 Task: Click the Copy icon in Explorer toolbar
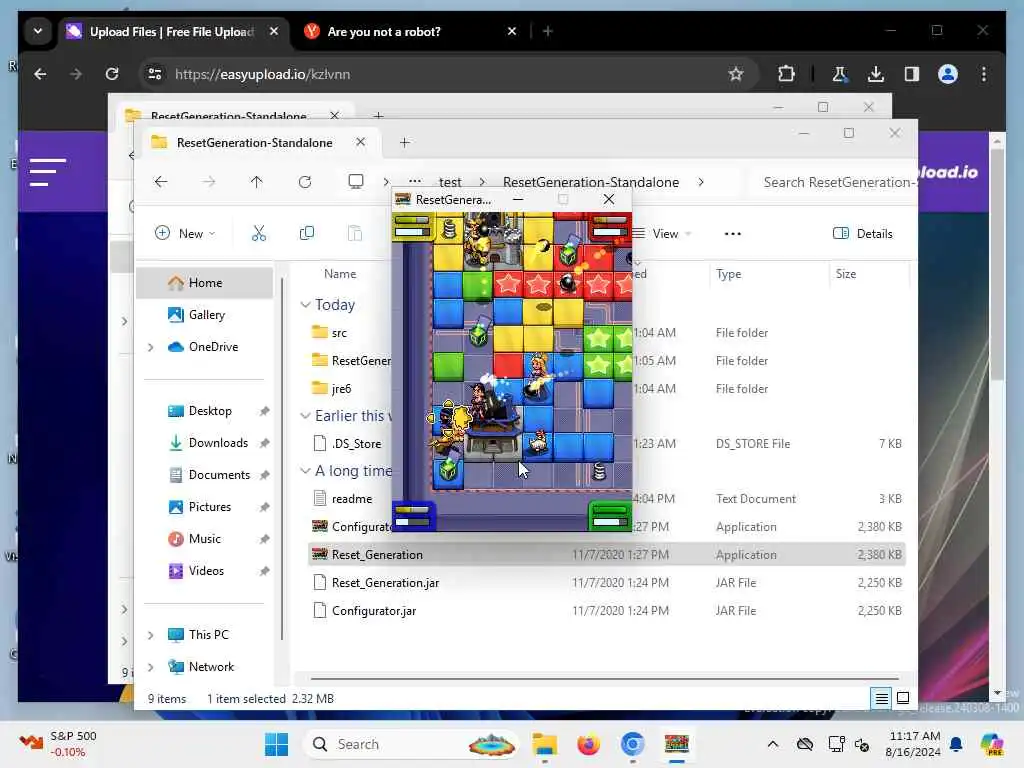pyautogui.click(x=306, y=233)
